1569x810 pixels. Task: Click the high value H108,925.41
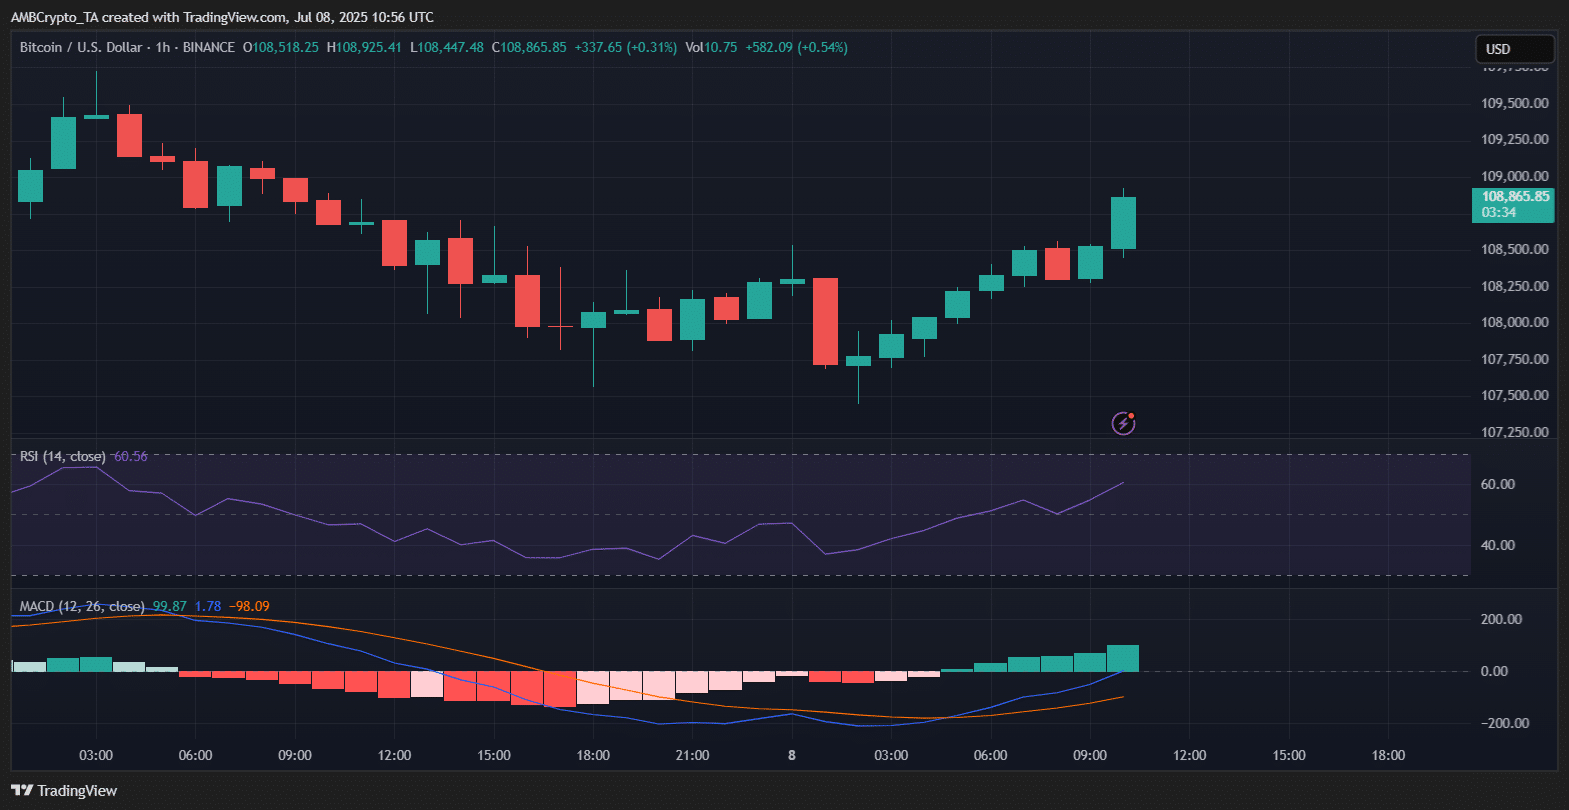pyautogui.click(x=364, y=47)
